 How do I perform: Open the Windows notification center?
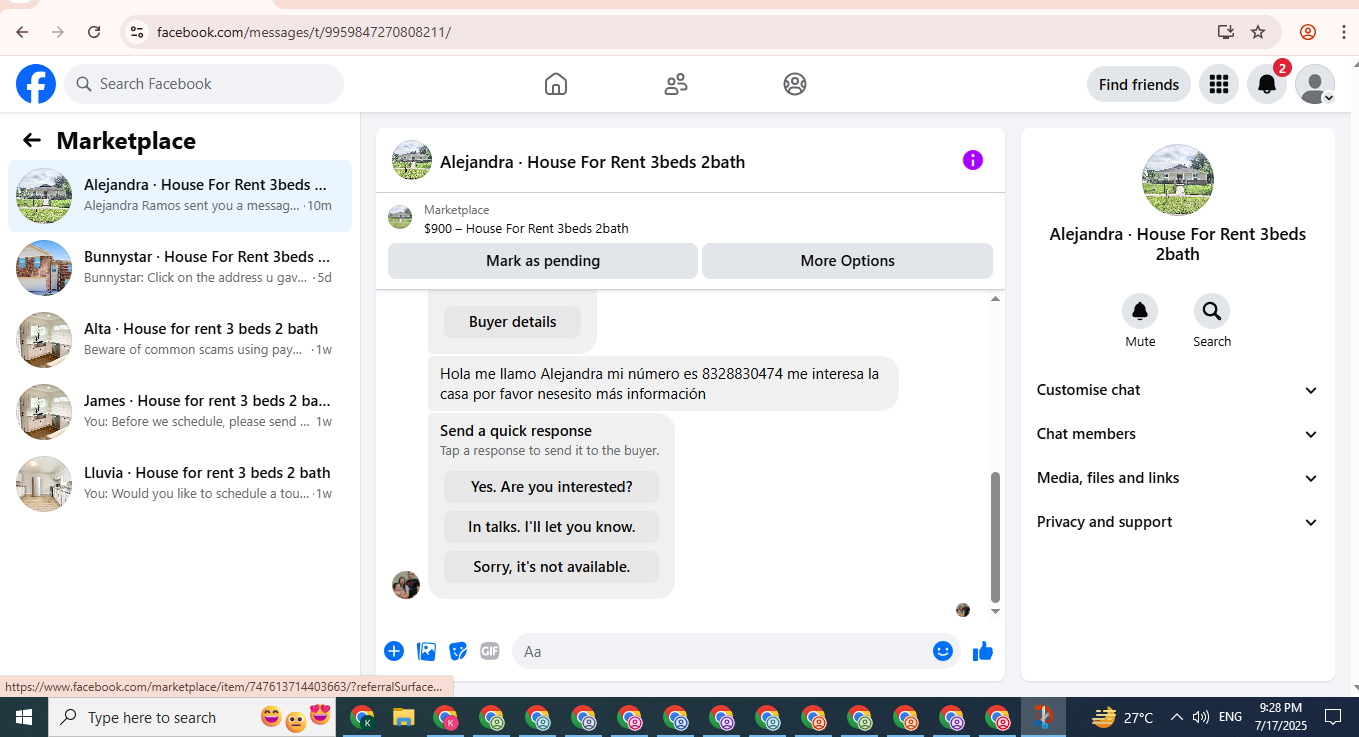coord(1333,717)
